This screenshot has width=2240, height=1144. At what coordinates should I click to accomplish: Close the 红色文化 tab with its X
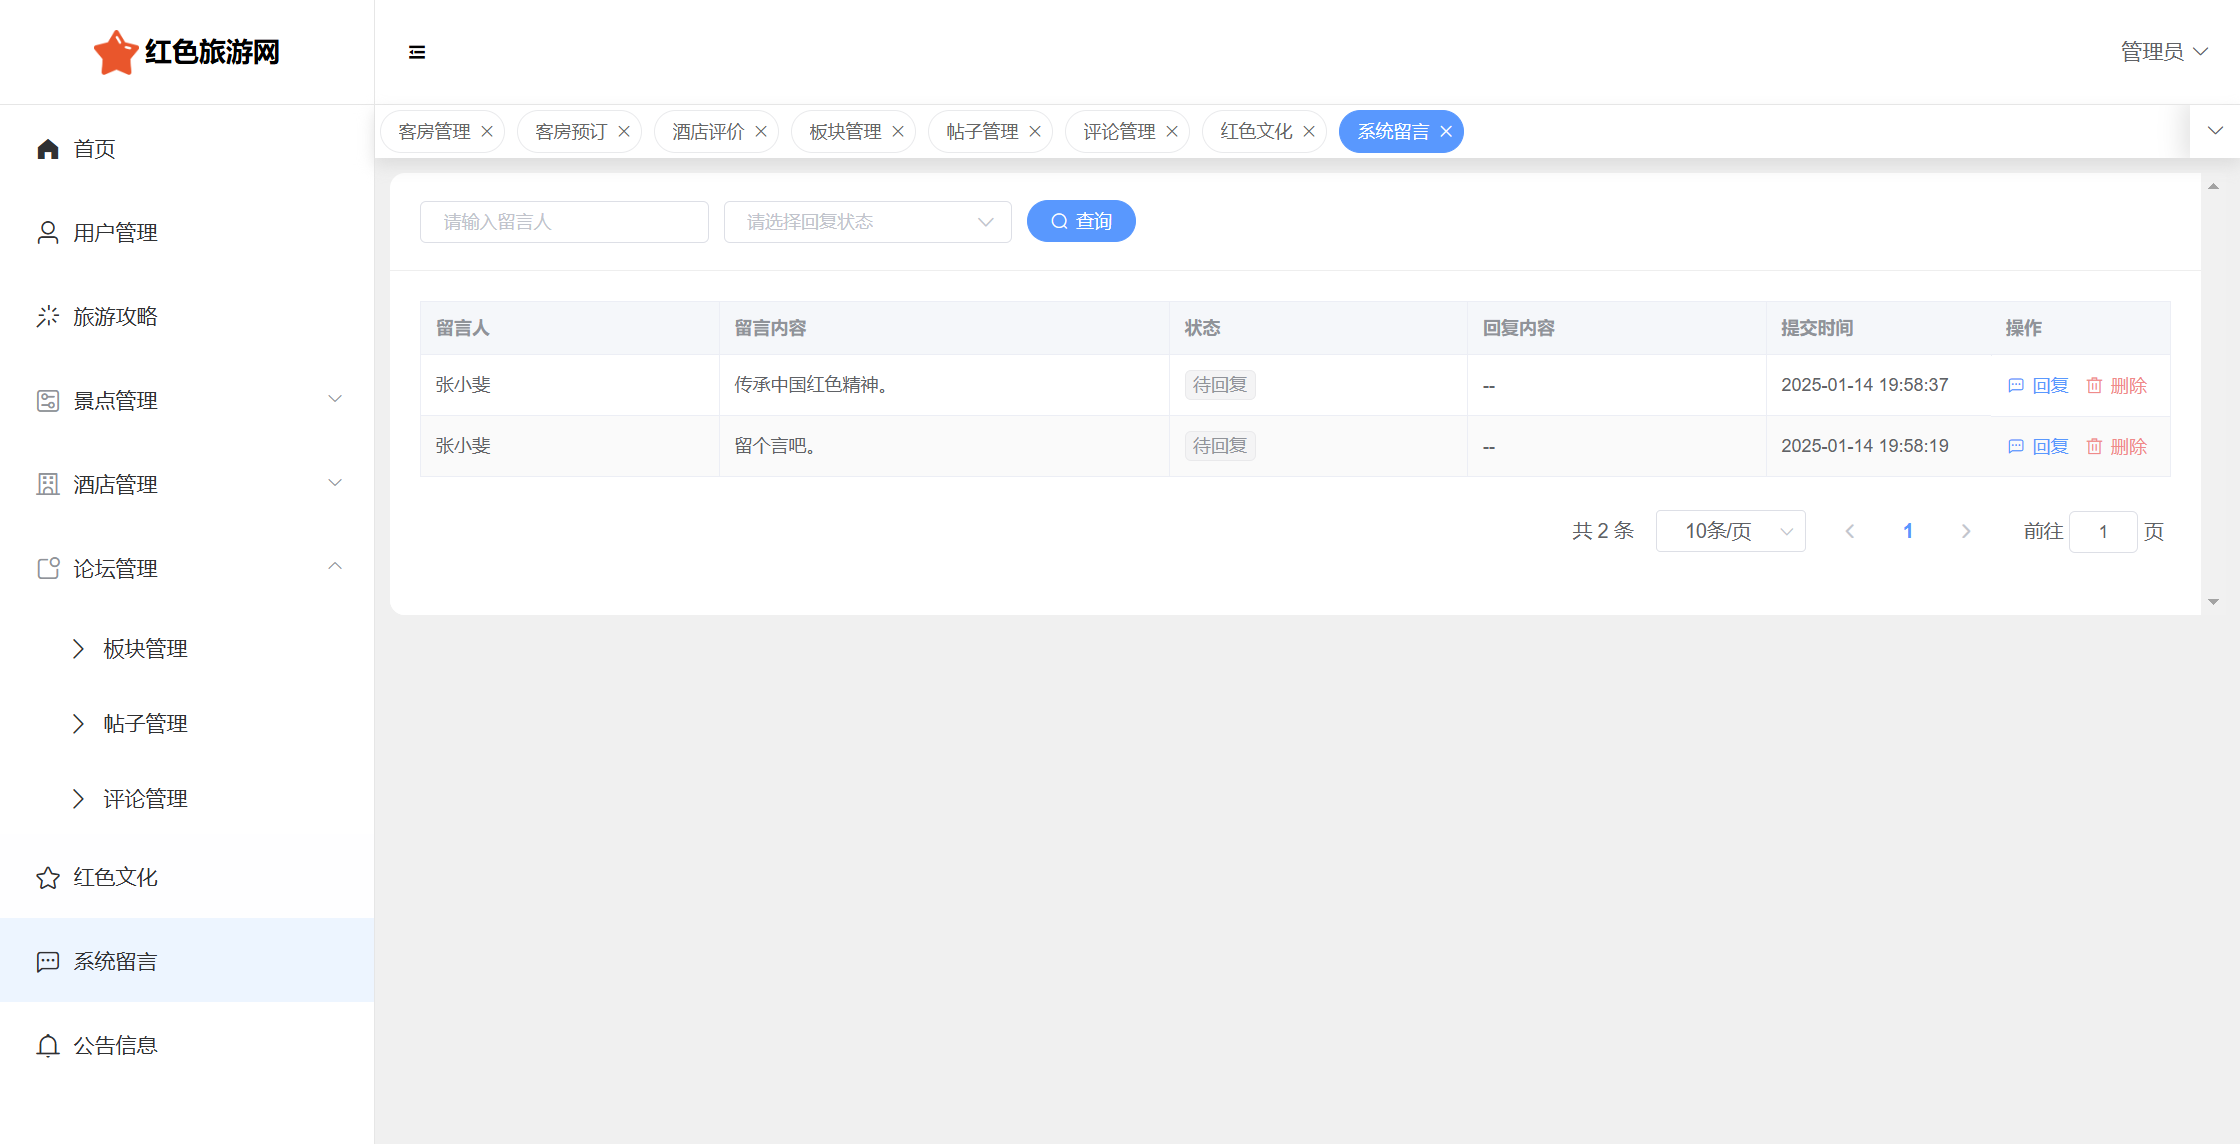(x=1309, y=132)
